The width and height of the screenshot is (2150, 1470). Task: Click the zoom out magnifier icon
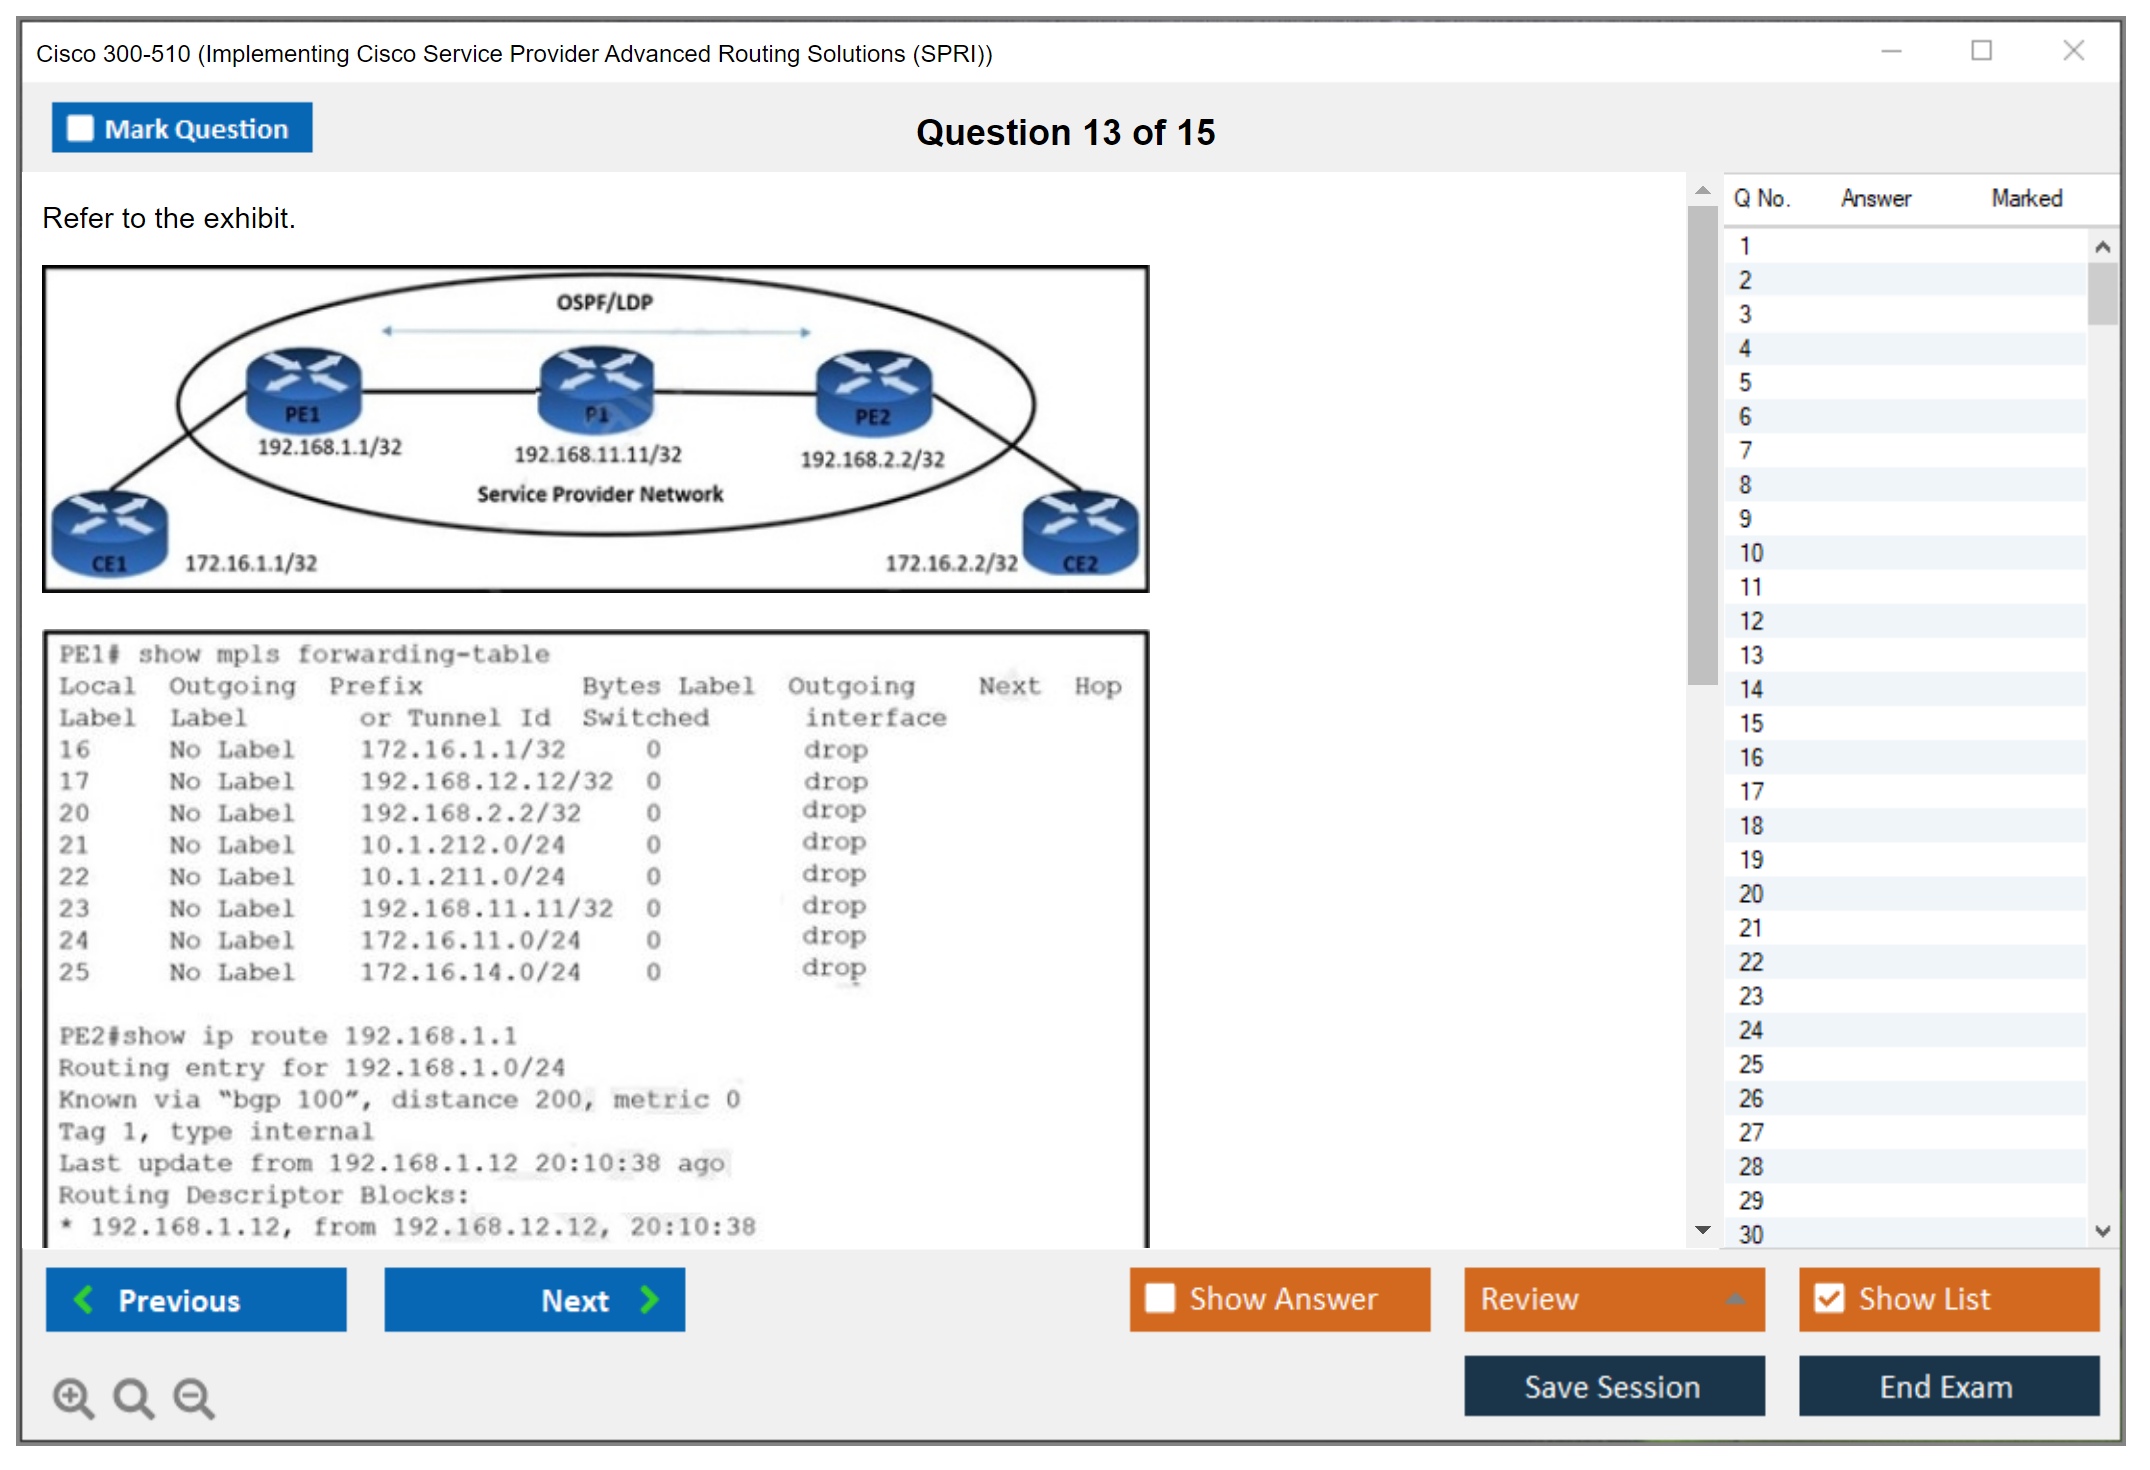click(x=194, y=1397)
